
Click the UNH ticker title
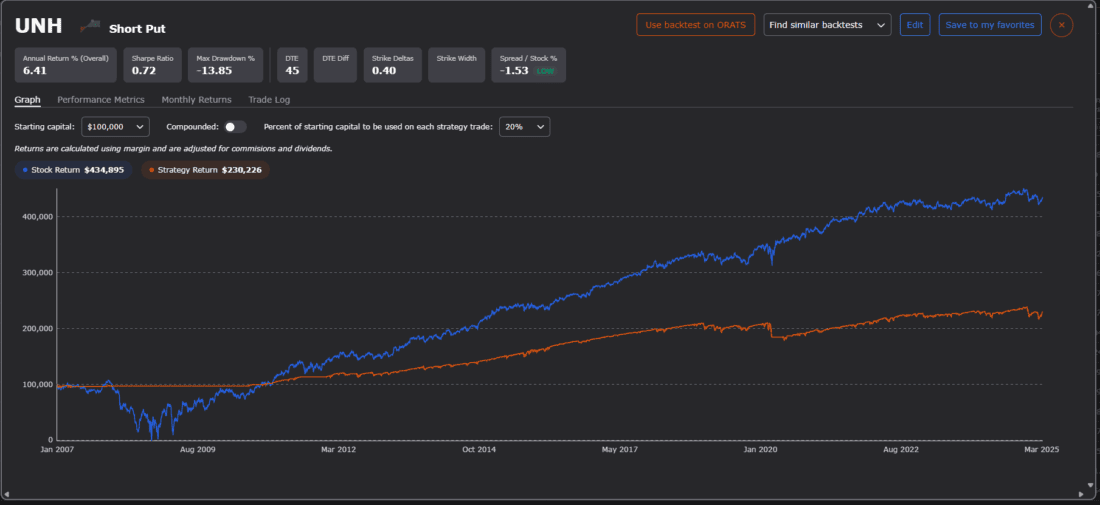(x=39, y=27)
